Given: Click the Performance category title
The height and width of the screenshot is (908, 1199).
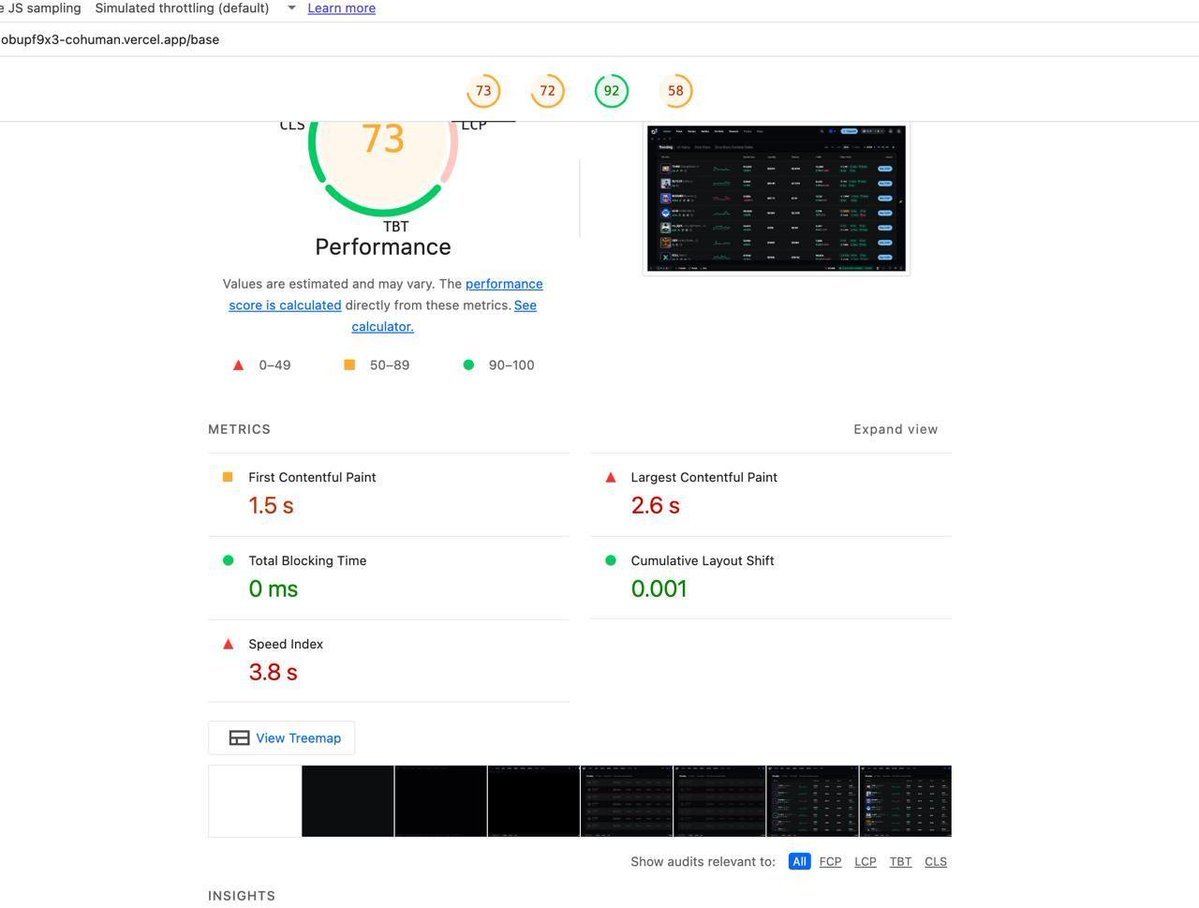Looking at the screenshot, I should point(383,247).
